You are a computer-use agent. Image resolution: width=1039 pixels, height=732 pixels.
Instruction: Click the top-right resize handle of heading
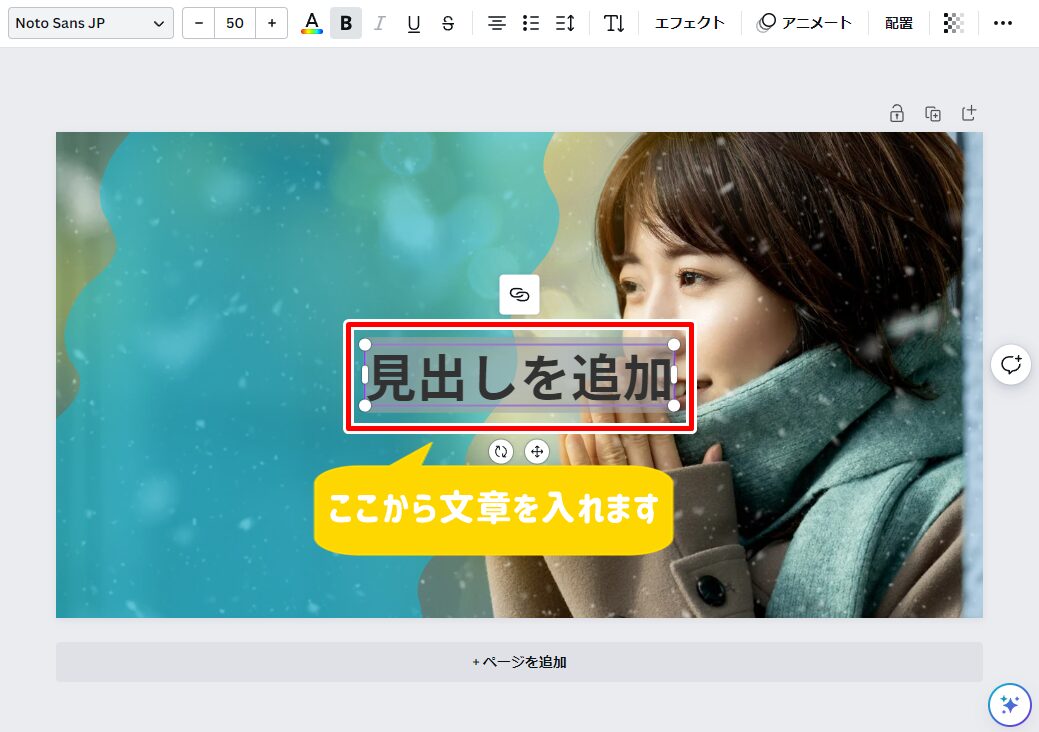(x=674, y=344)
